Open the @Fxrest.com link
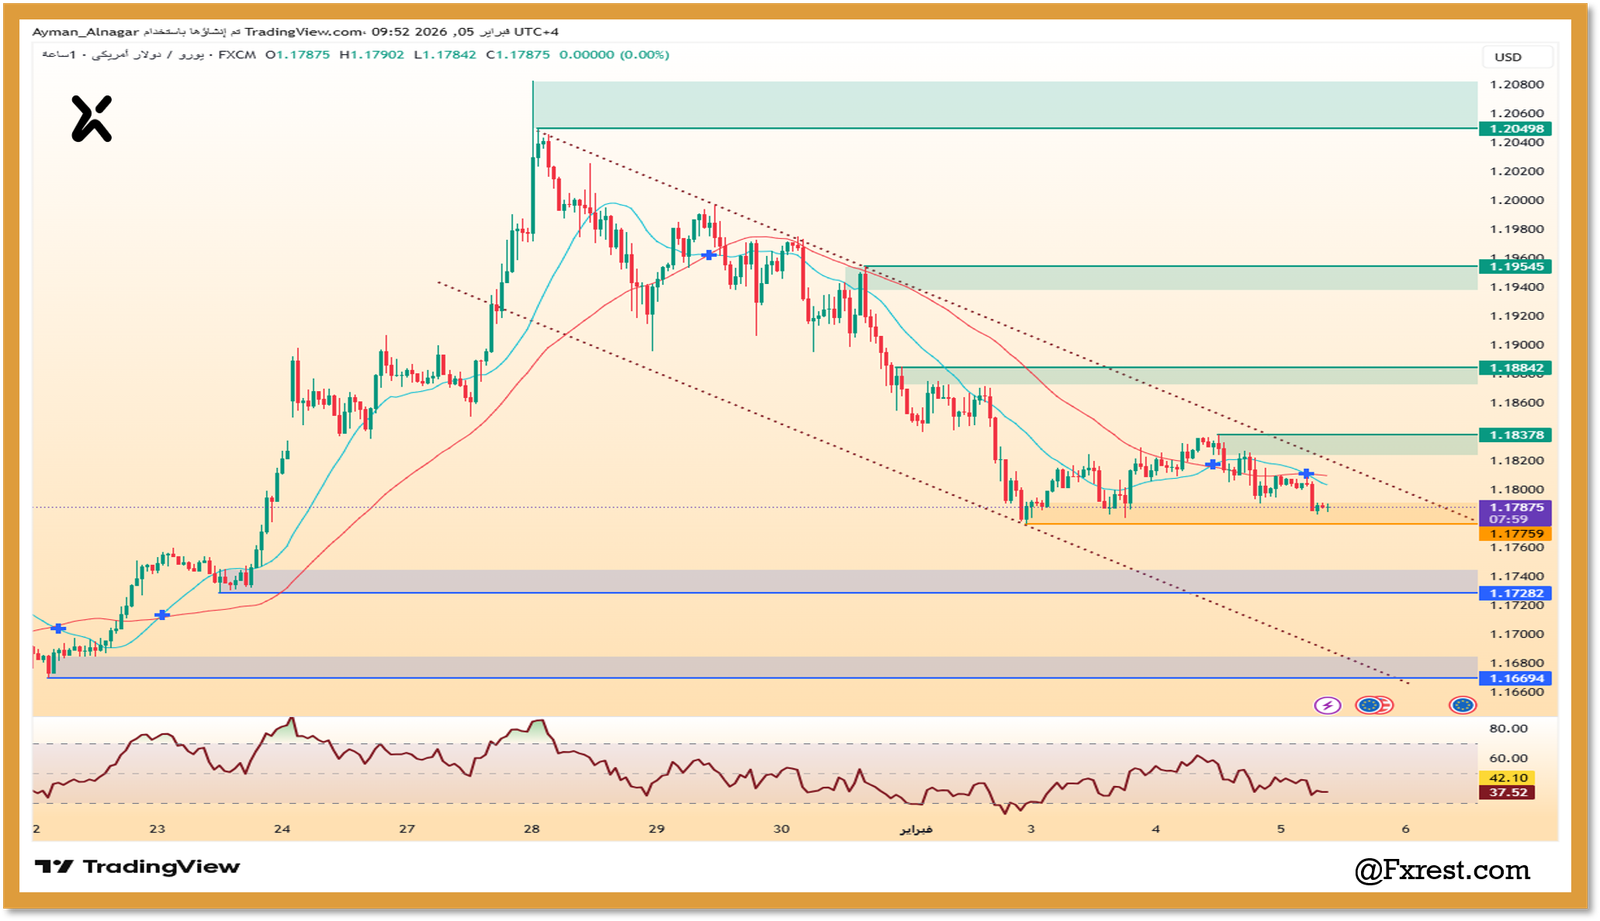1600x921 pixels. coord(1442,870)
